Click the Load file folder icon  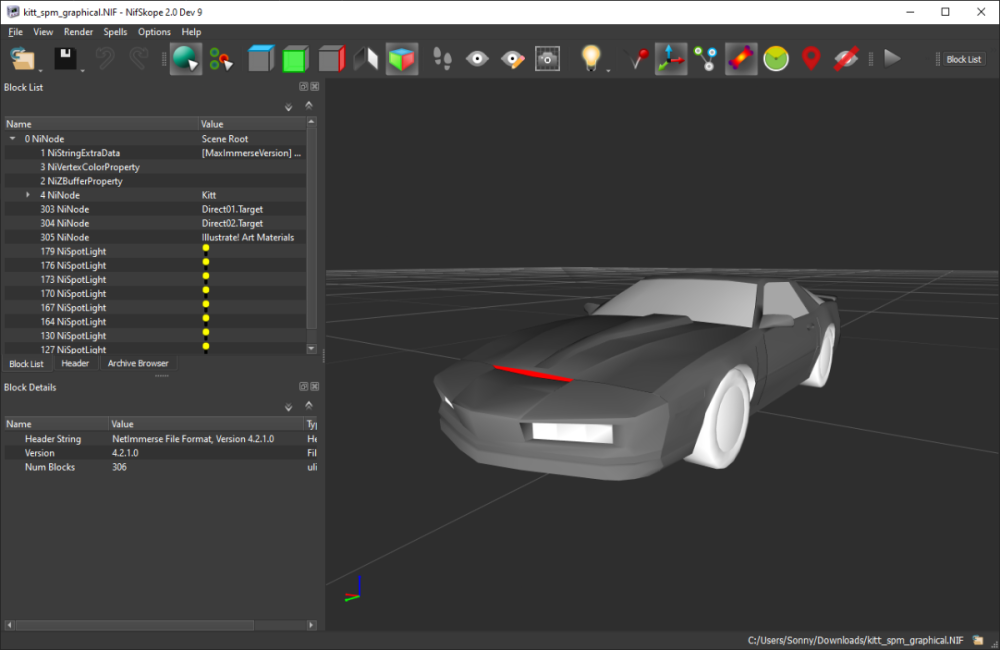[x=22, y=59]
